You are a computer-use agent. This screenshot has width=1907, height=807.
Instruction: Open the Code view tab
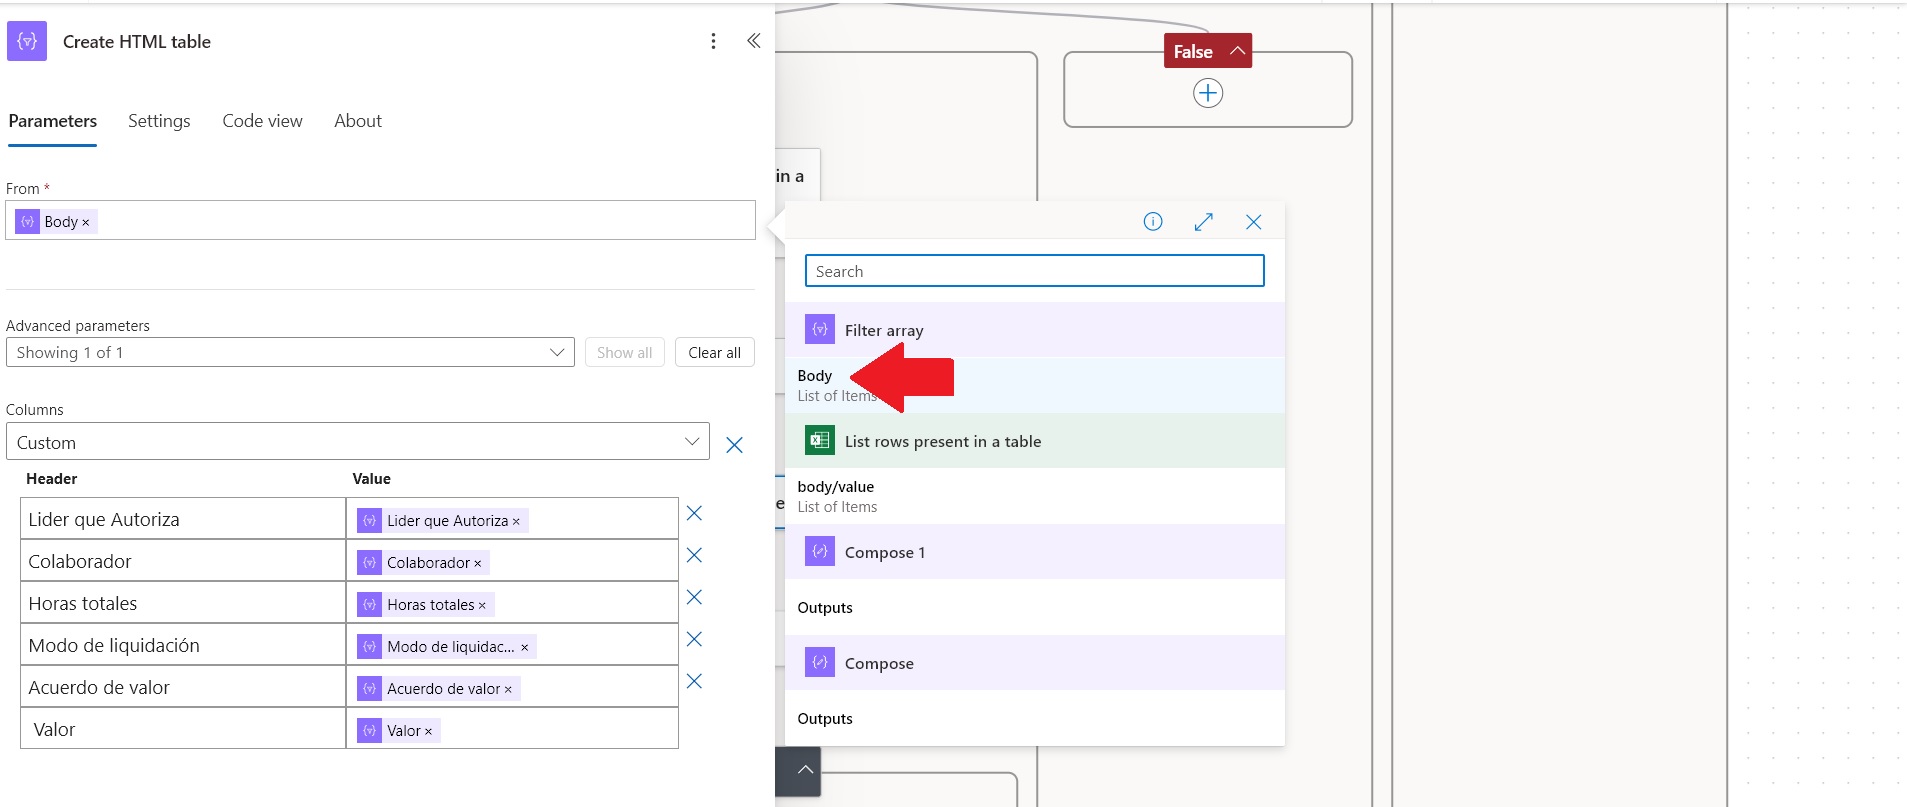tap(262, 121)
